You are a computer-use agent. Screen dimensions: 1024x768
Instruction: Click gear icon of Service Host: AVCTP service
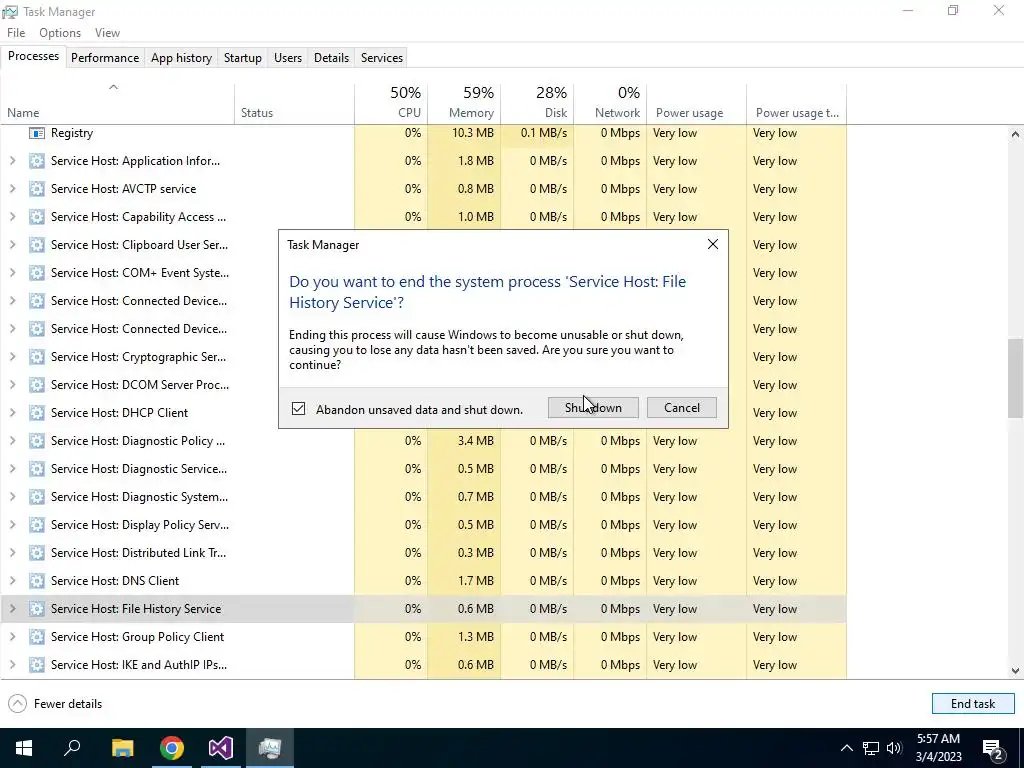37,189
